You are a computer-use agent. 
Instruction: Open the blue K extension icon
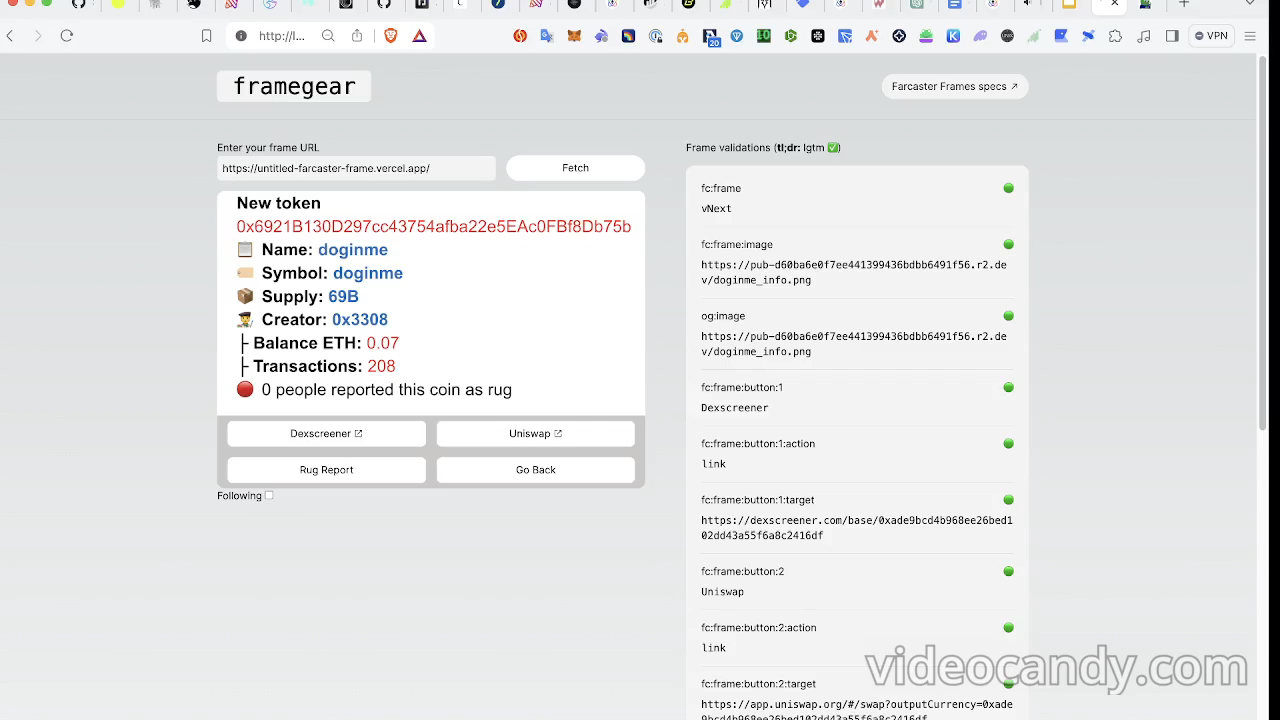click(953, 36)
